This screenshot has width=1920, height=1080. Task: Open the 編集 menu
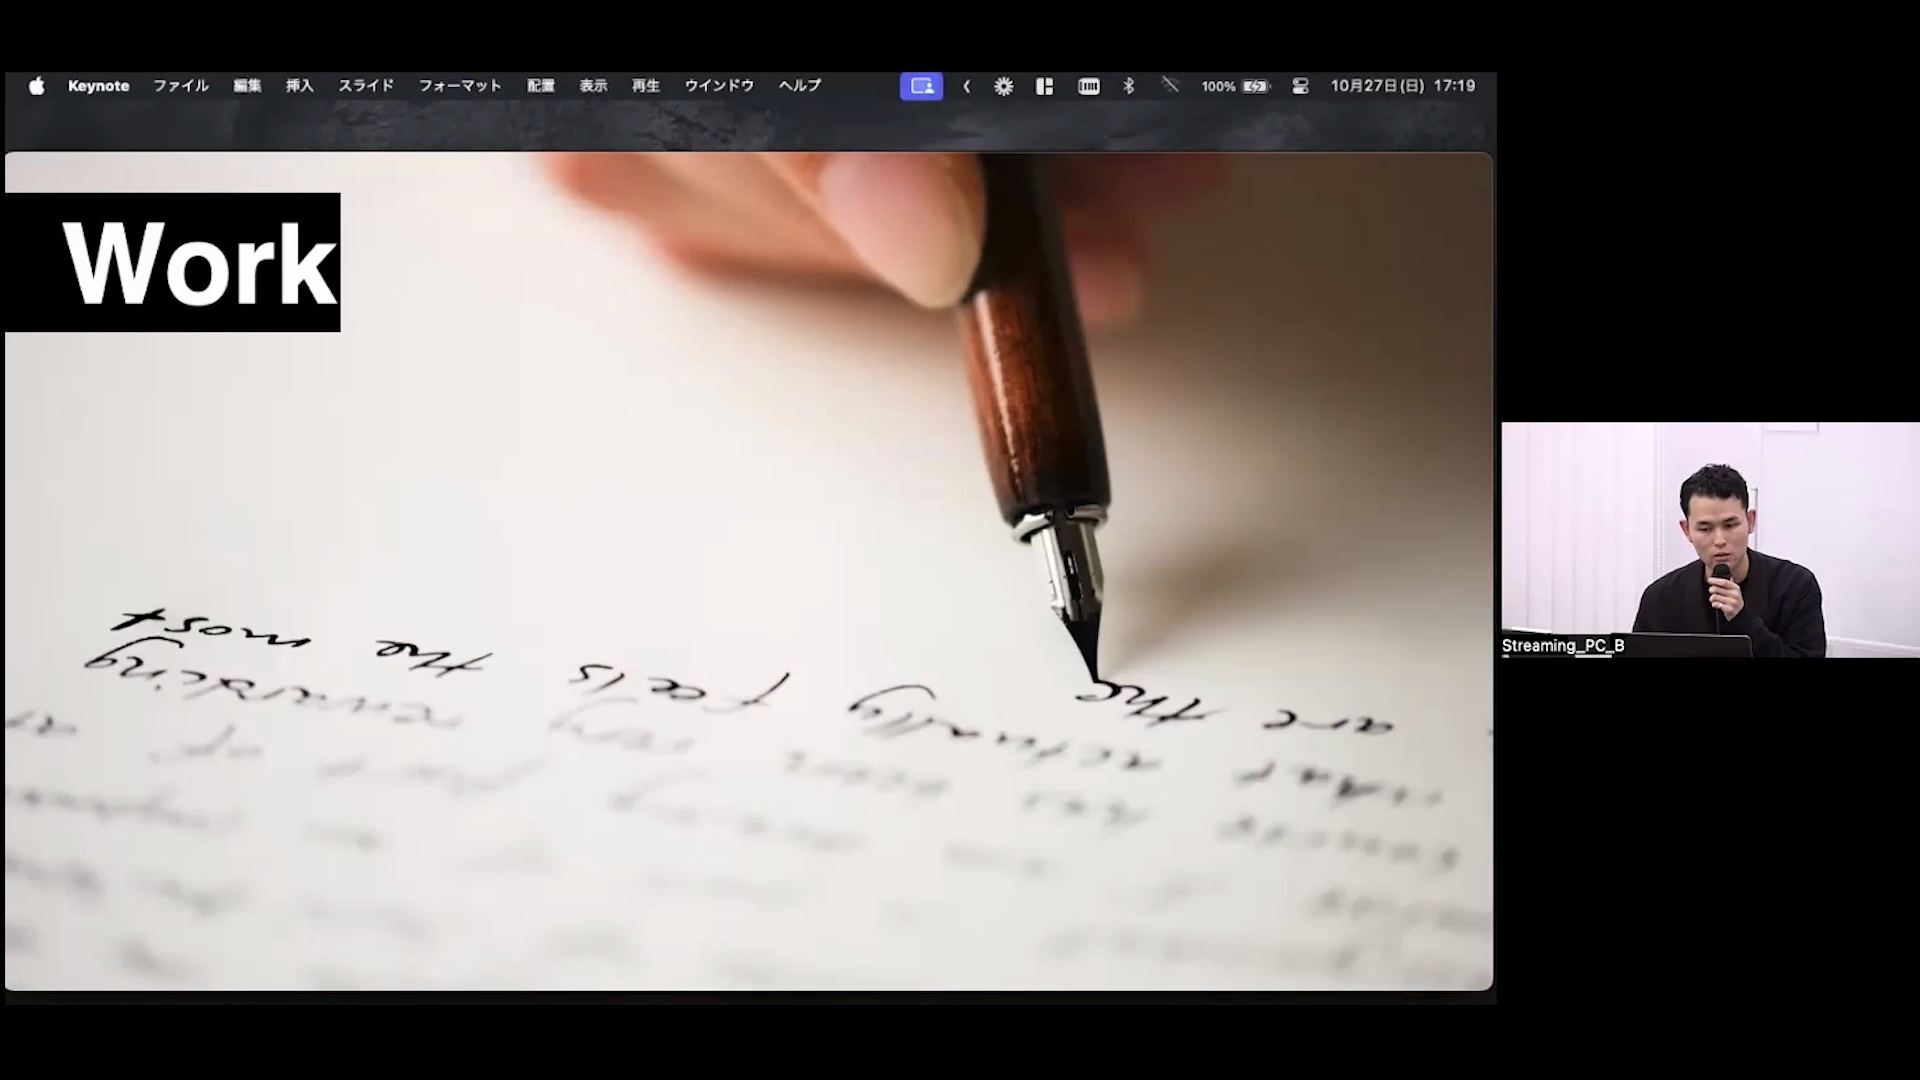[247, 86]
